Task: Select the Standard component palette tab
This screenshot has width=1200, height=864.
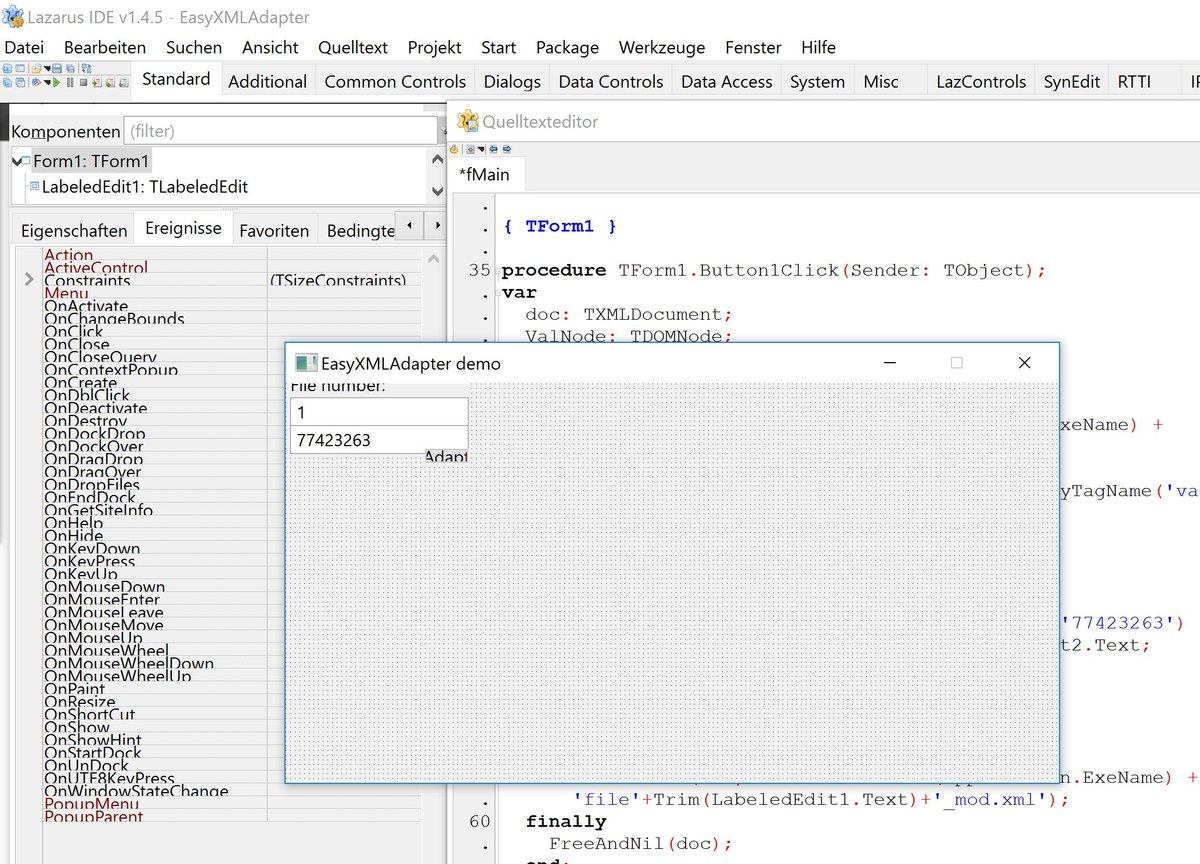Action: (176, 79)
